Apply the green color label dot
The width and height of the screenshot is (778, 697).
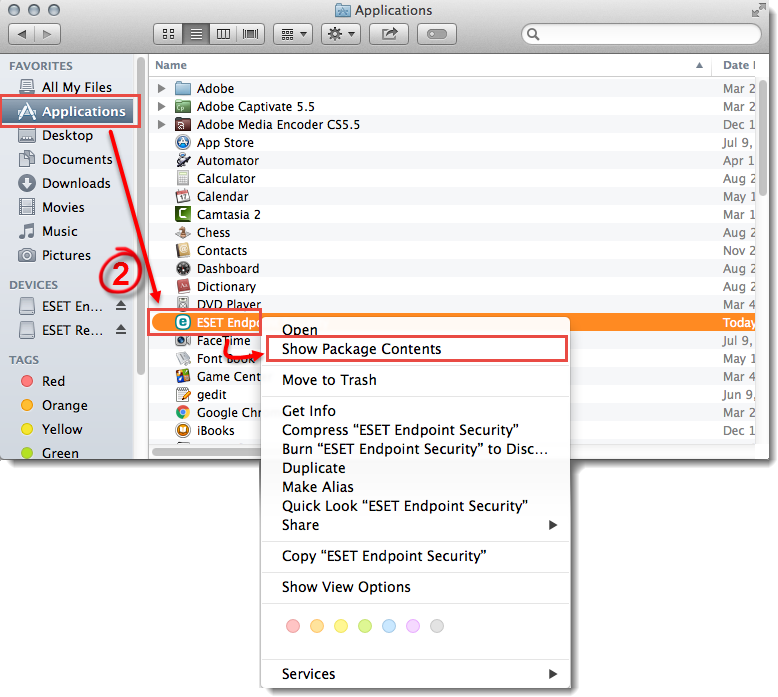pos(365,626)
